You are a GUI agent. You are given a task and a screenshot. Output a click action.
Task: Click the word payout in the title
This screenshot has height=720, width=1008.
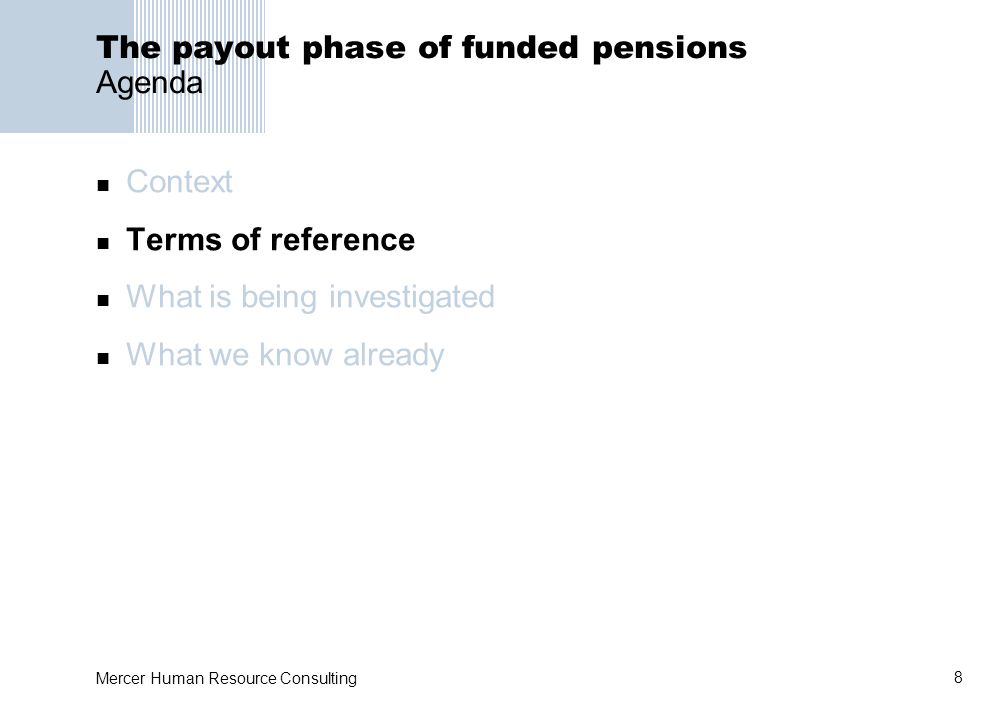tap(231, 50)
